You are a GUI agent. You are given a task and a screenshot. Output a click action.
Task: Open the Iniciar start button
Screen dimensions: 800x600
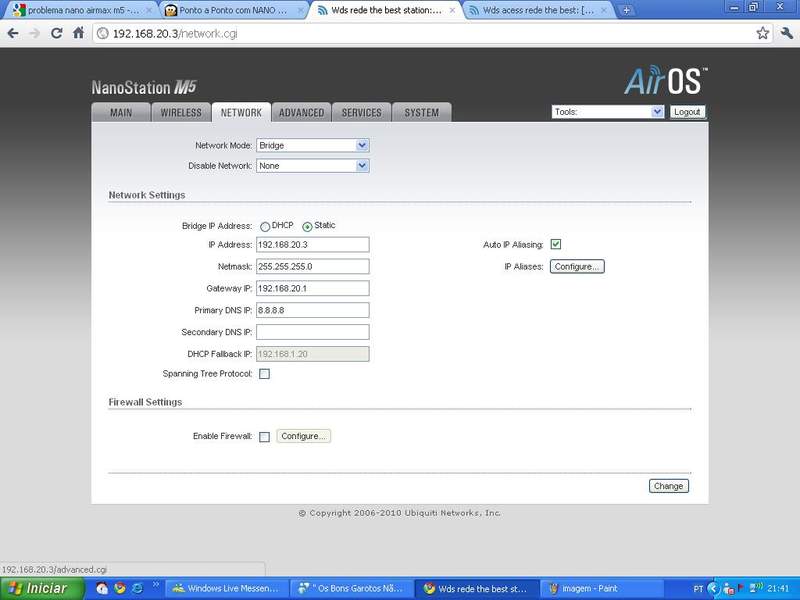pyautogui.click(x=42, y=589)
